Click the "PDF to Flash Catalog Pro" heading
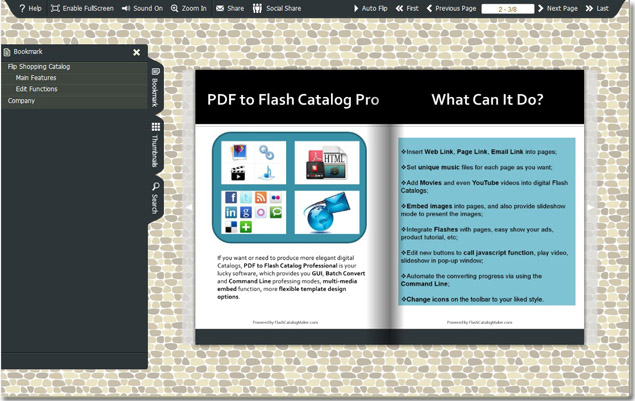 coord(293,100)
